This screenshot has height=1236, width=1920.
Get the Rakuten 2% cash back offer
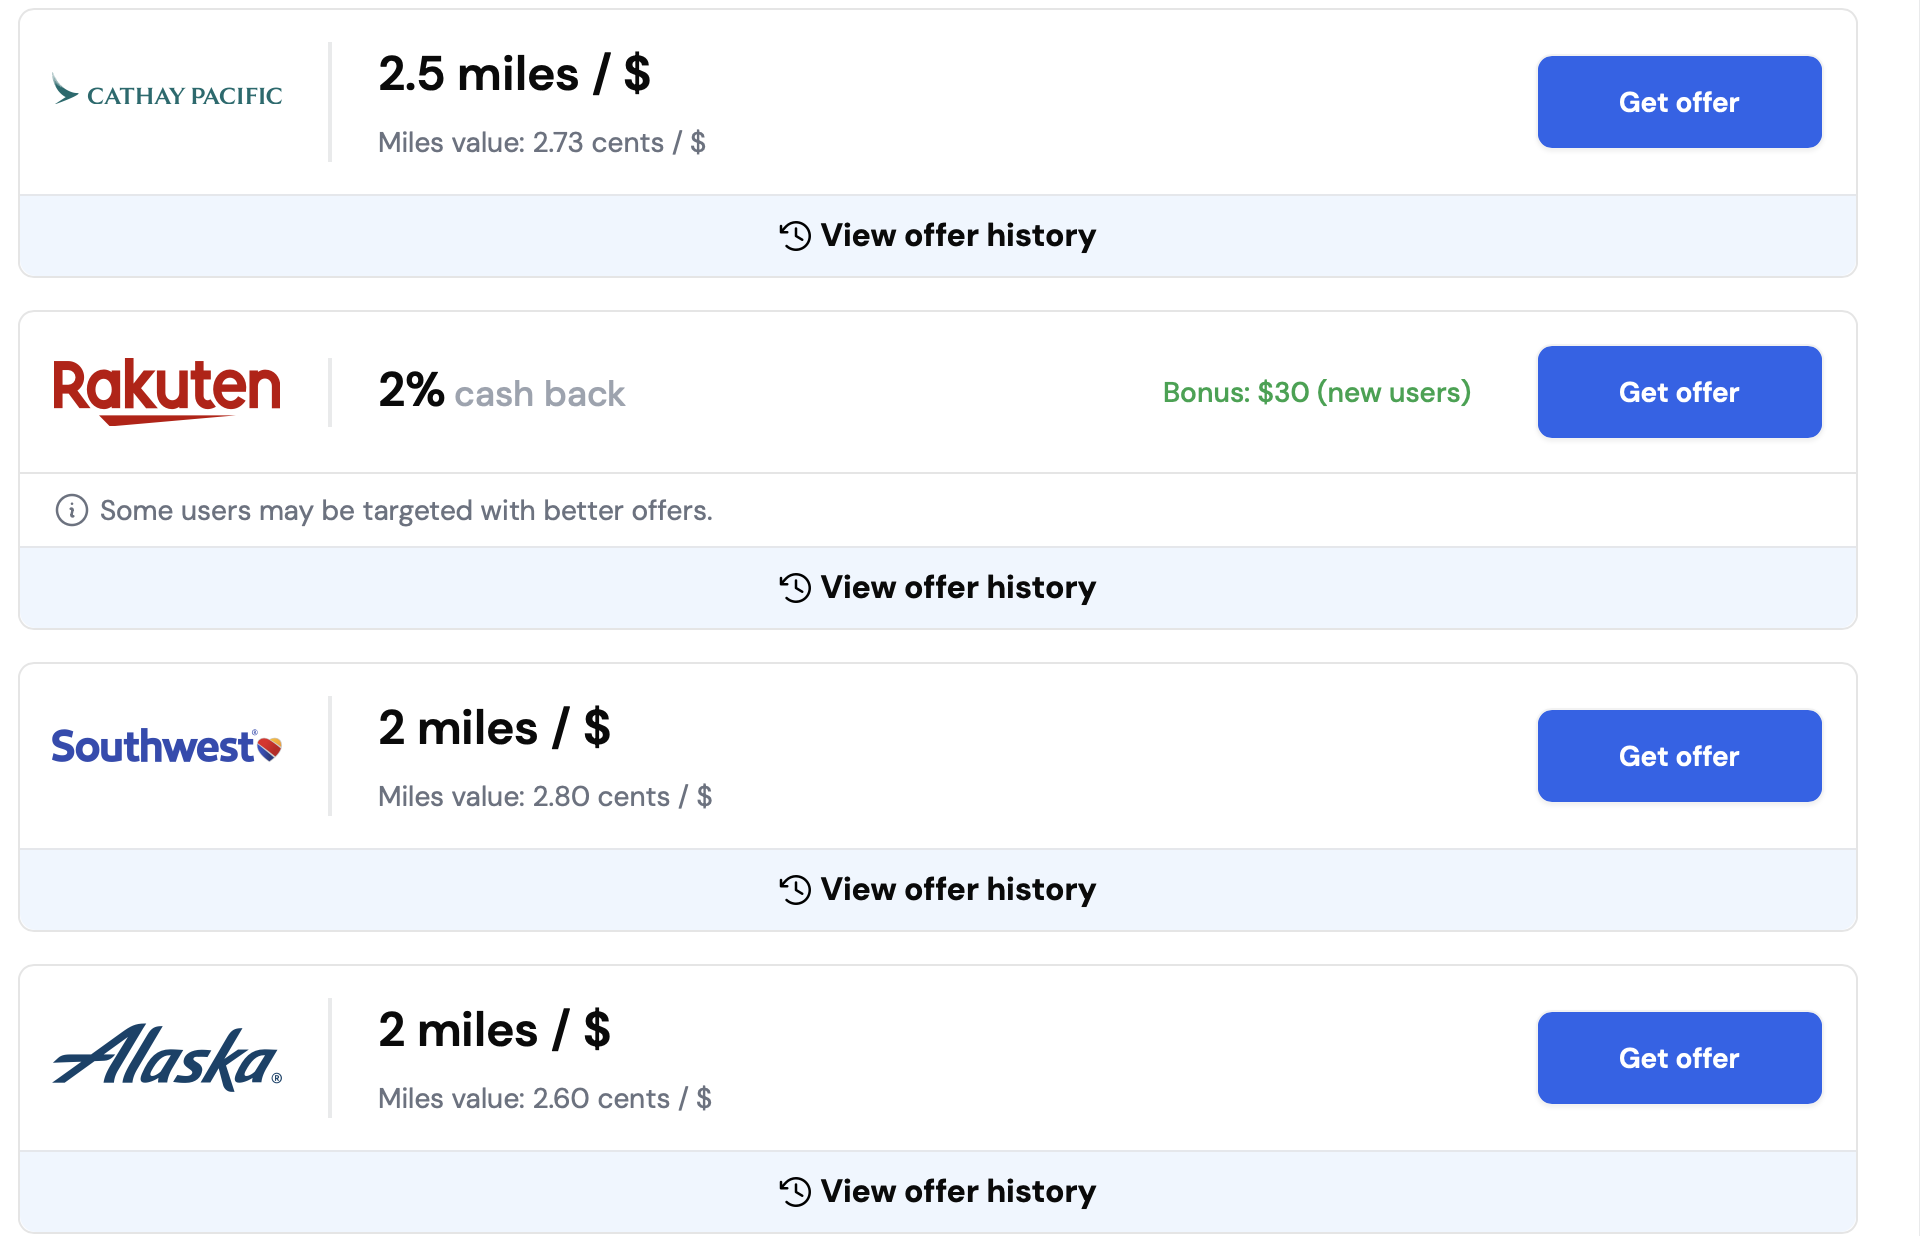tap(1679, 392)
